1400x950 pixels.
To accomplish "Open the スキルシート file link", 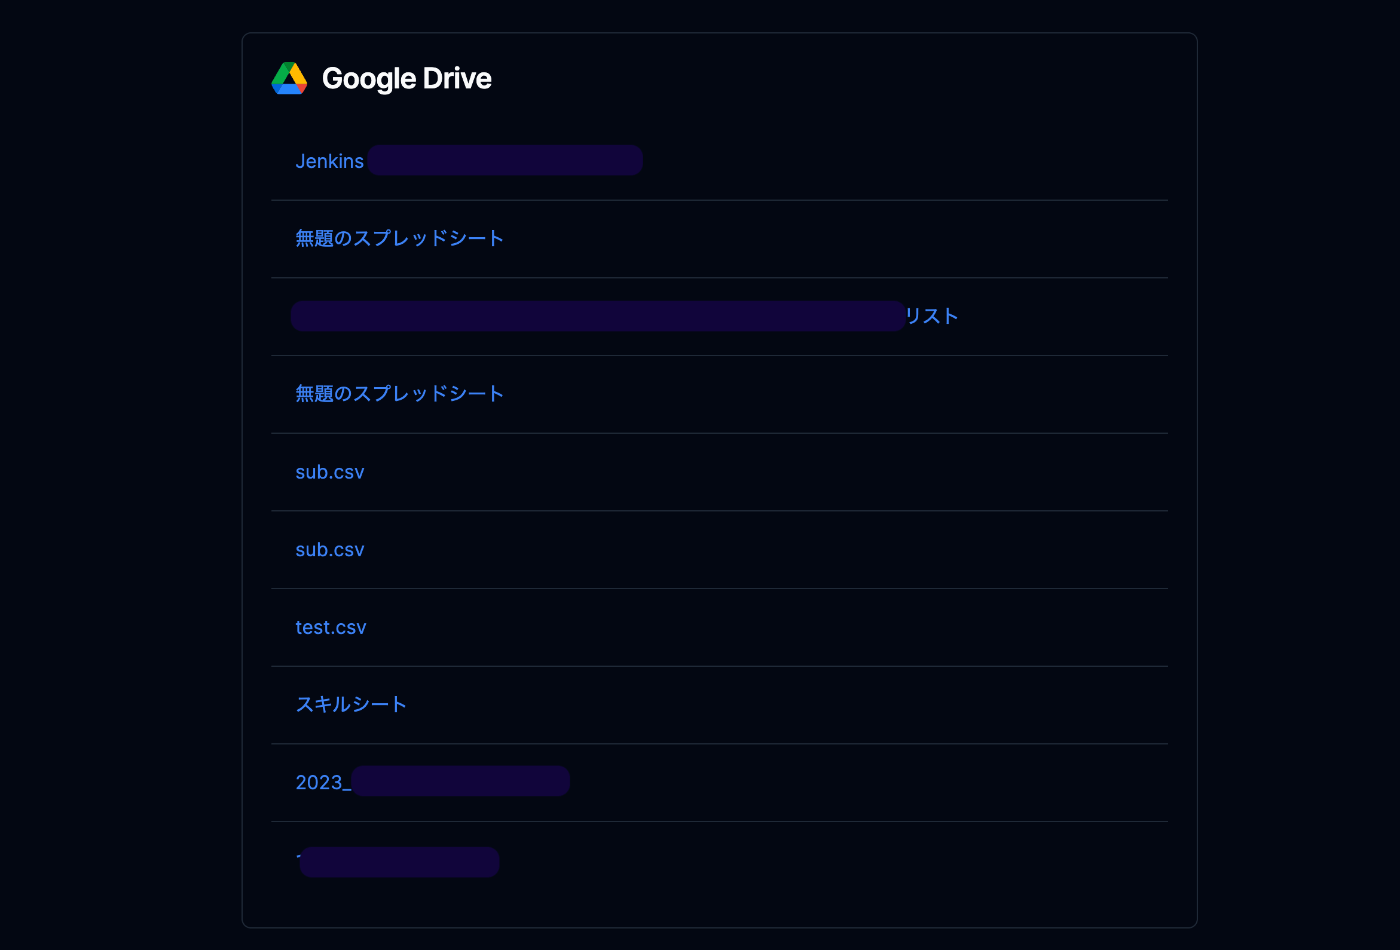I will click(x=351, y=704).
